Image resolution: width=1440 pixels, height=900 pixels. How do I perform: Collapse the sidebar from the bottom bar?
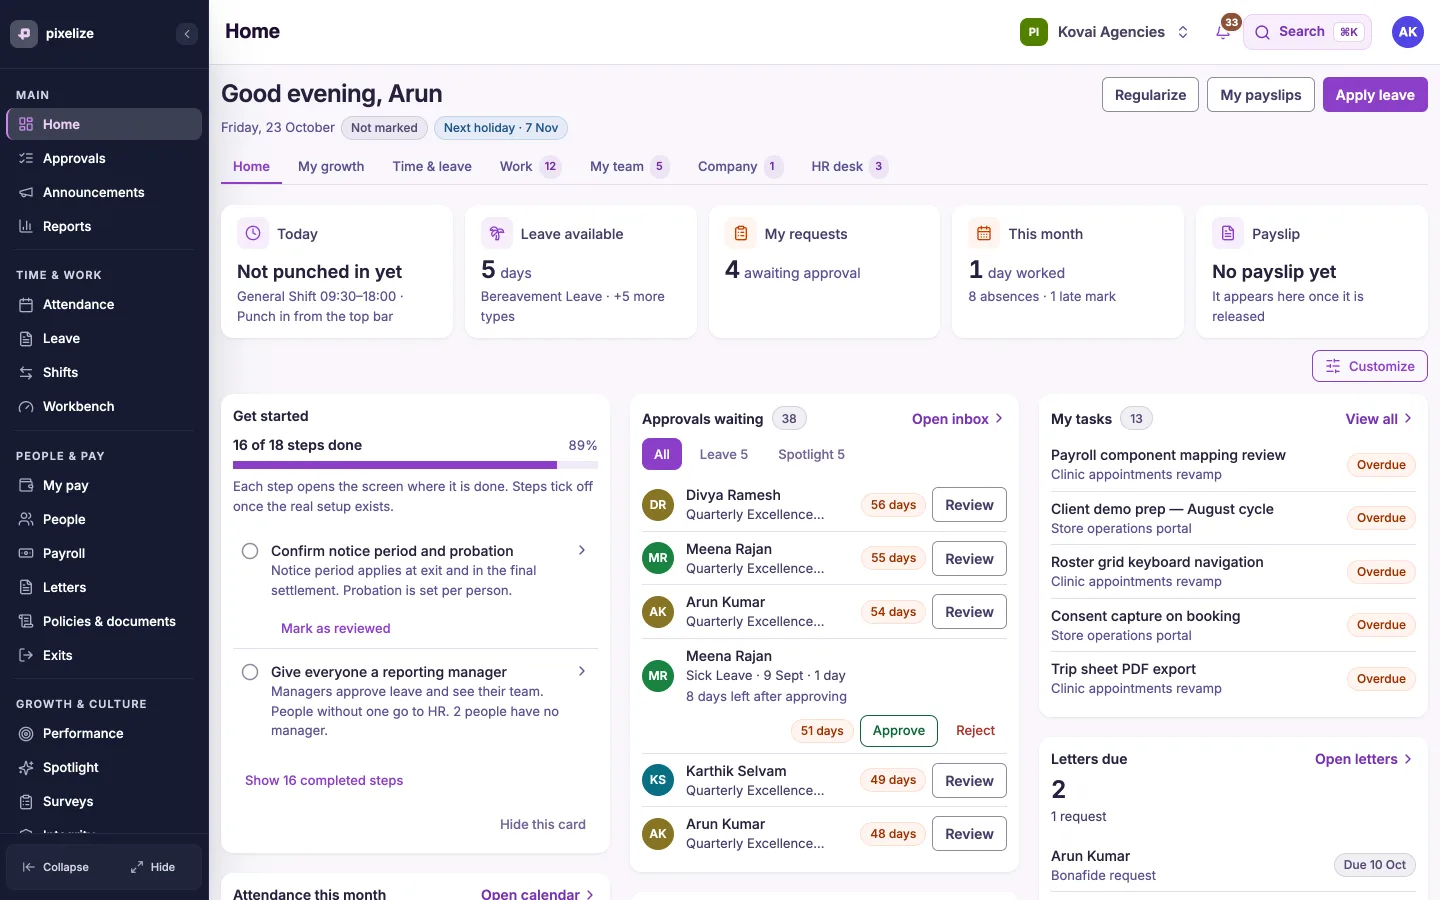(x=56, y=867)
